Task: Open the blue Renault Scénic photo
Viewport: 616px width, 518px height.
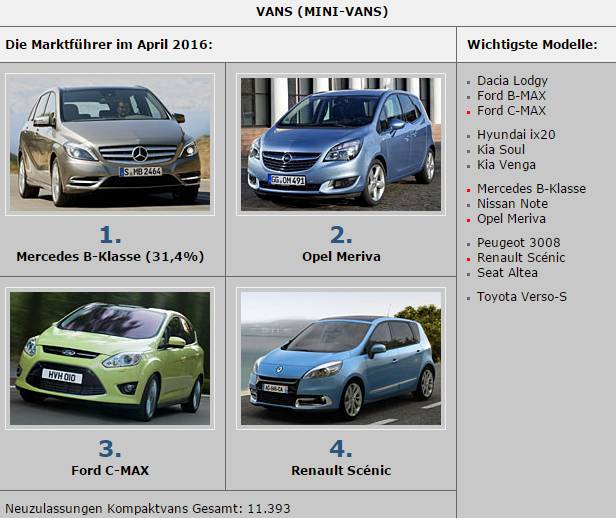Action: point(341,358)
